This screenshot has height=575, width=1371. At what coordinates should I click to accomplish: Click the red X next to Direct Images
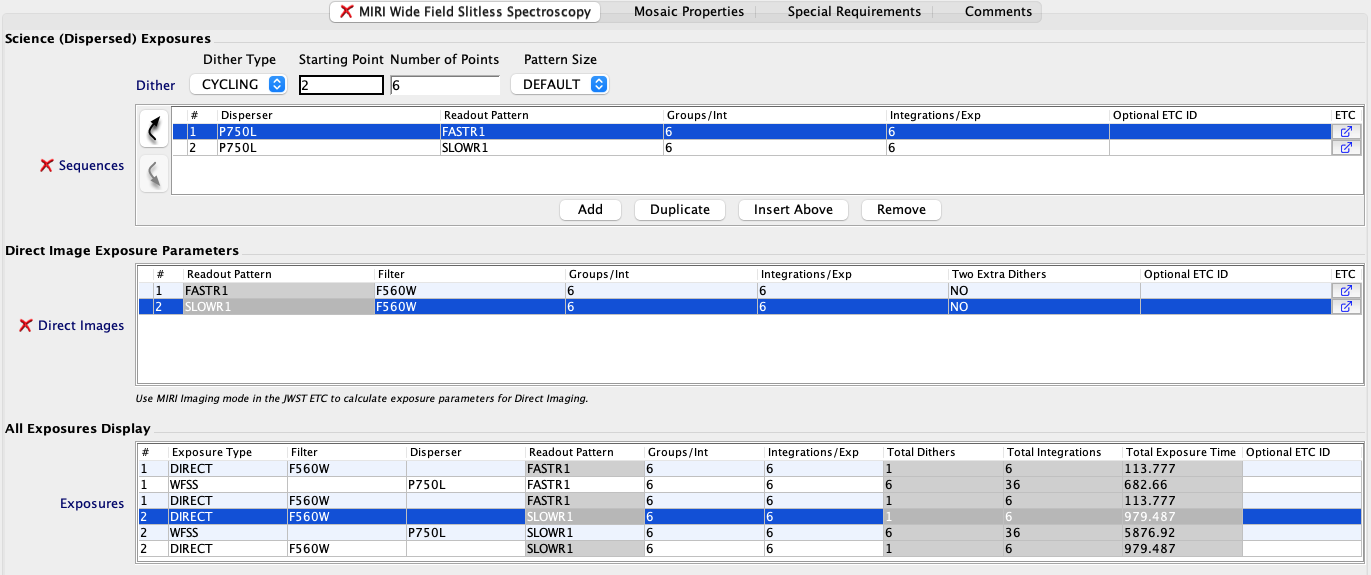coord(26,326)
